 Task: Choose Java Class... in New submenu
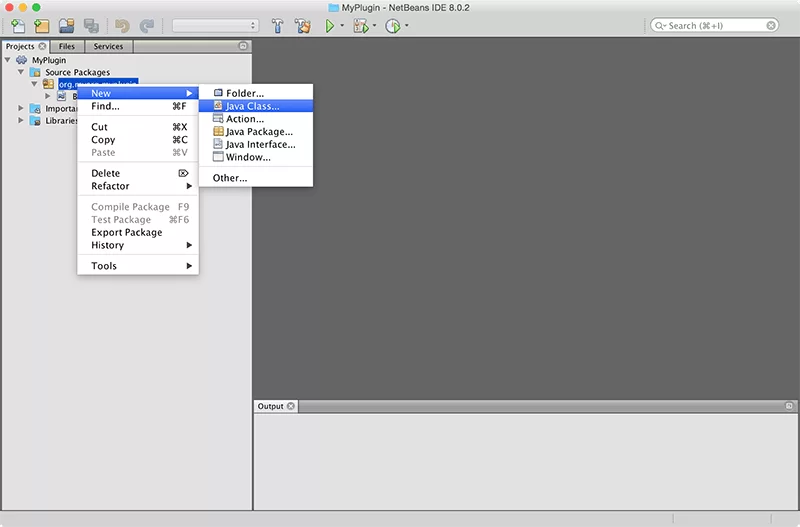point(256,106)
